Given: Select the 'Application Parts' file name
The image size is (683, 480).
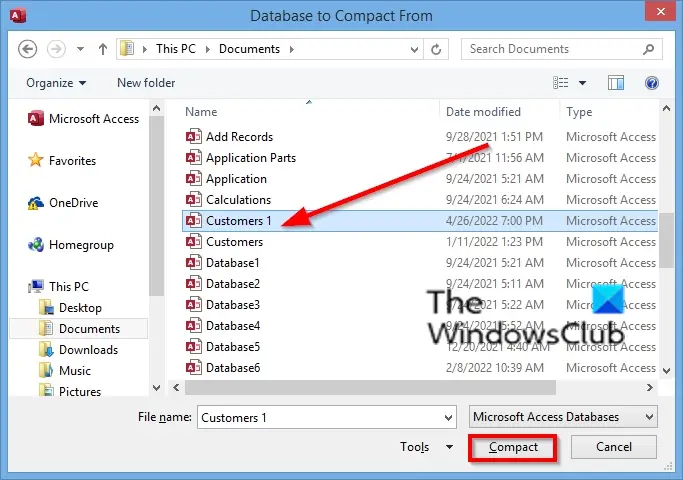Looking at the screenshot, I should click(251, 158).
